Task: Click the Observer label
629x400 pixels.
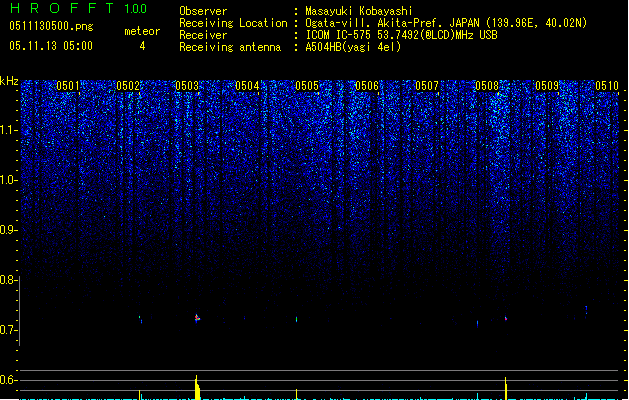Action: [203, 11]
